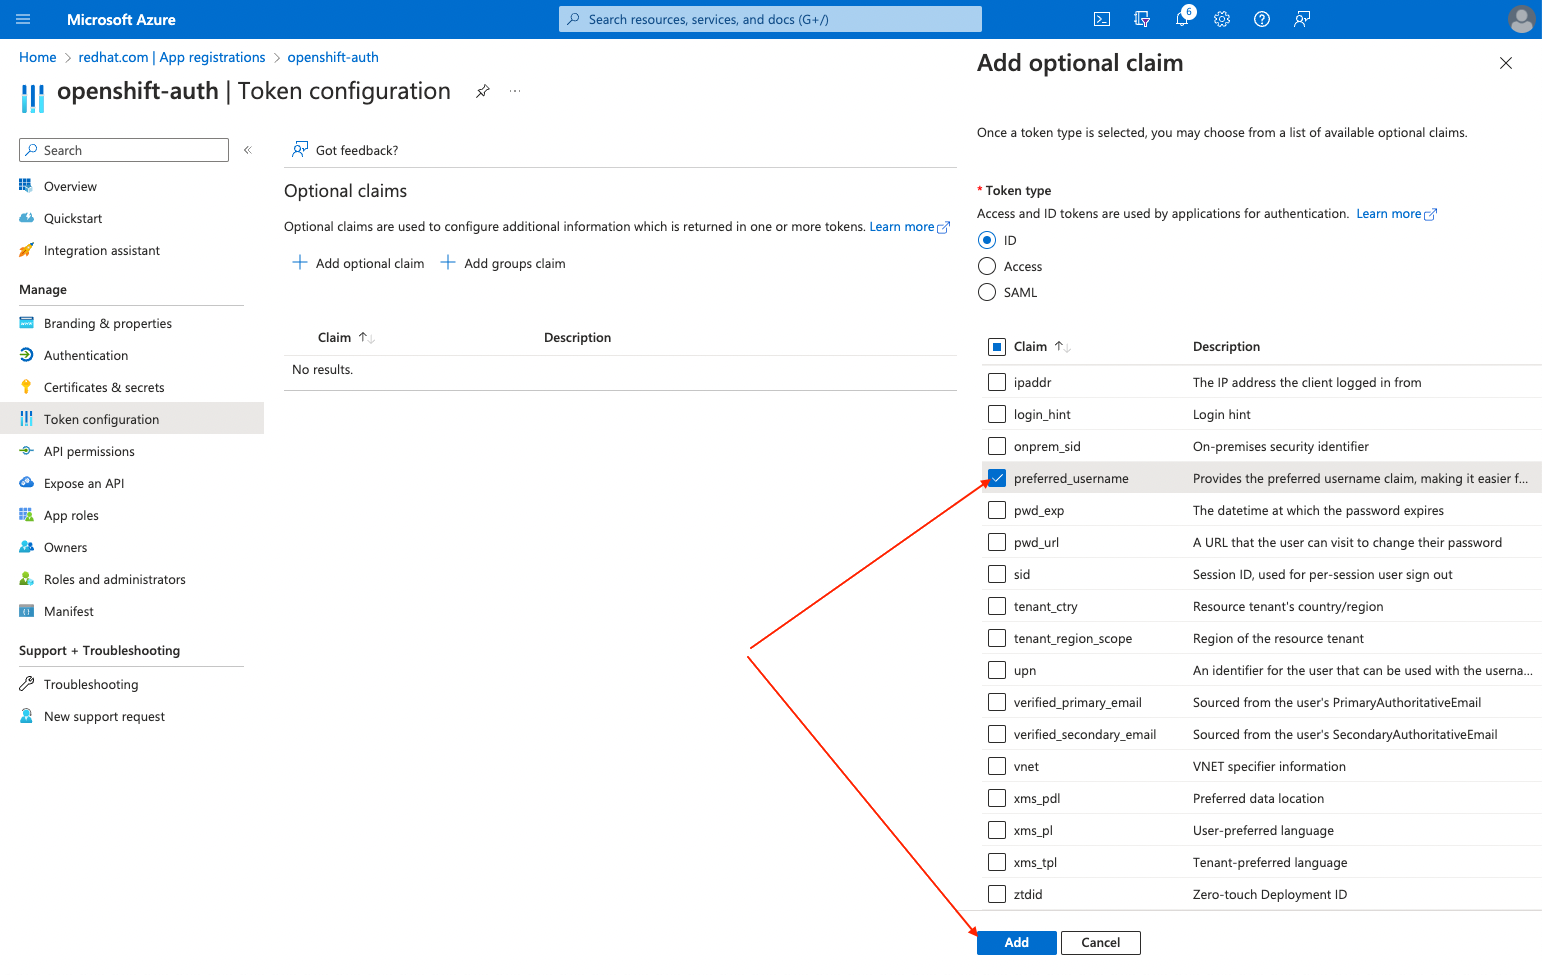This screenshot has width=1542, height=975.
Task: Click Add groups claim
Action: [504, 263]
